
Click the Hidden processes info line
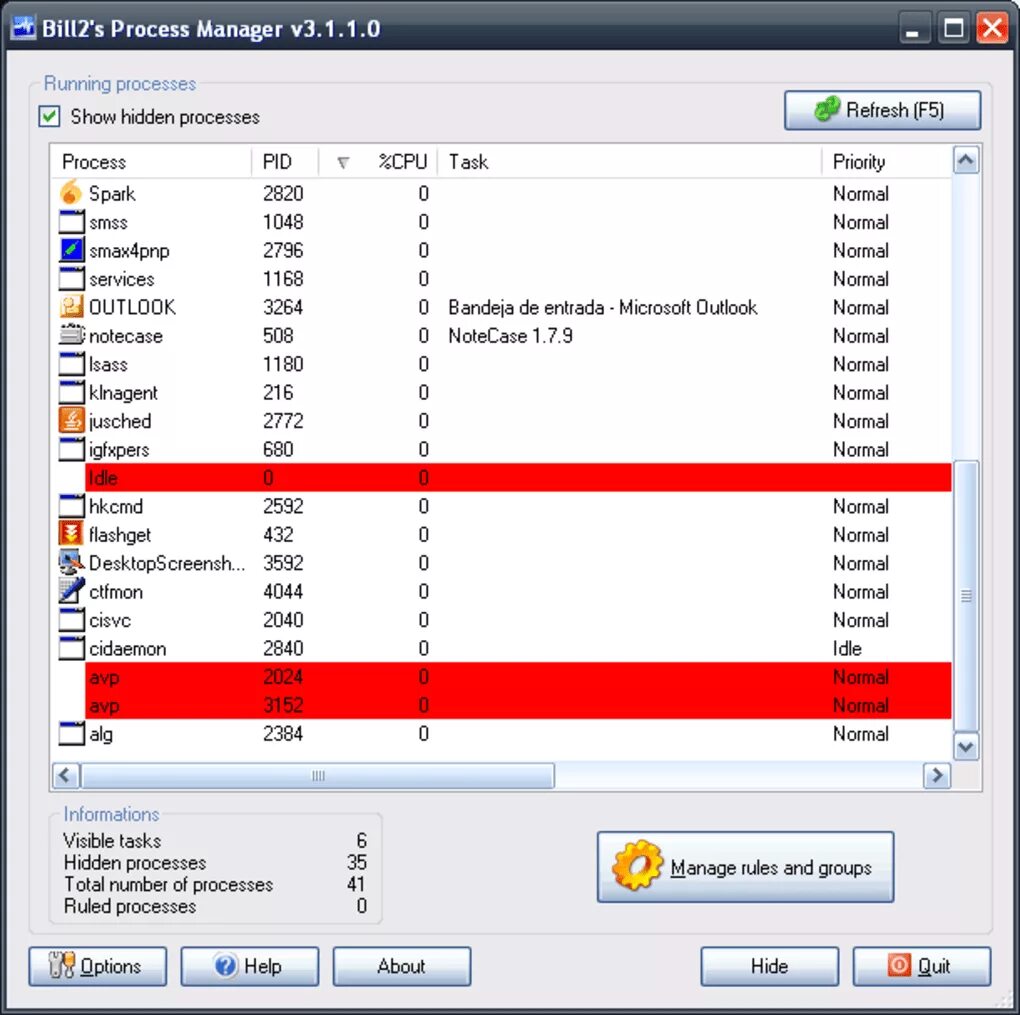tap(215, 863)
